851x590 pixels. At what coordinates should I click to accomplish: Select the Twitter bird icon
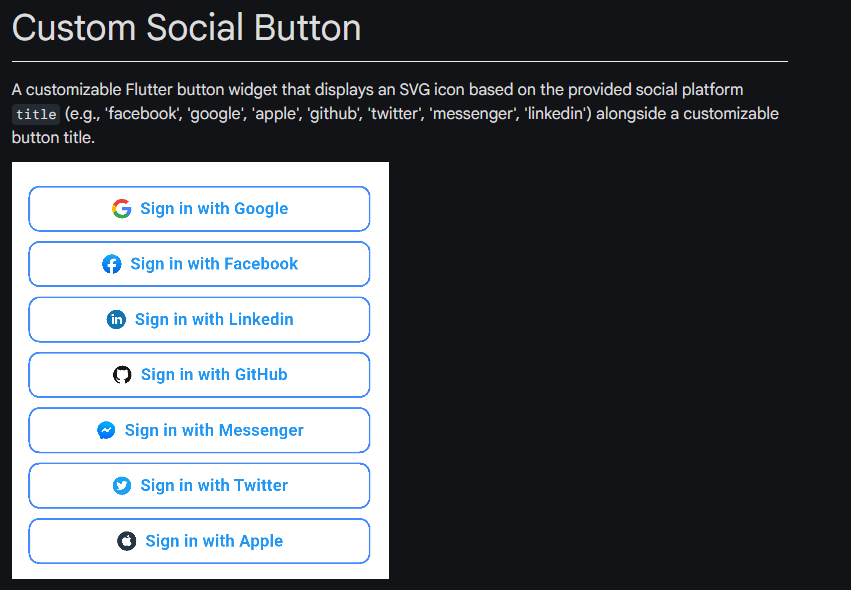tap(121, 485)
